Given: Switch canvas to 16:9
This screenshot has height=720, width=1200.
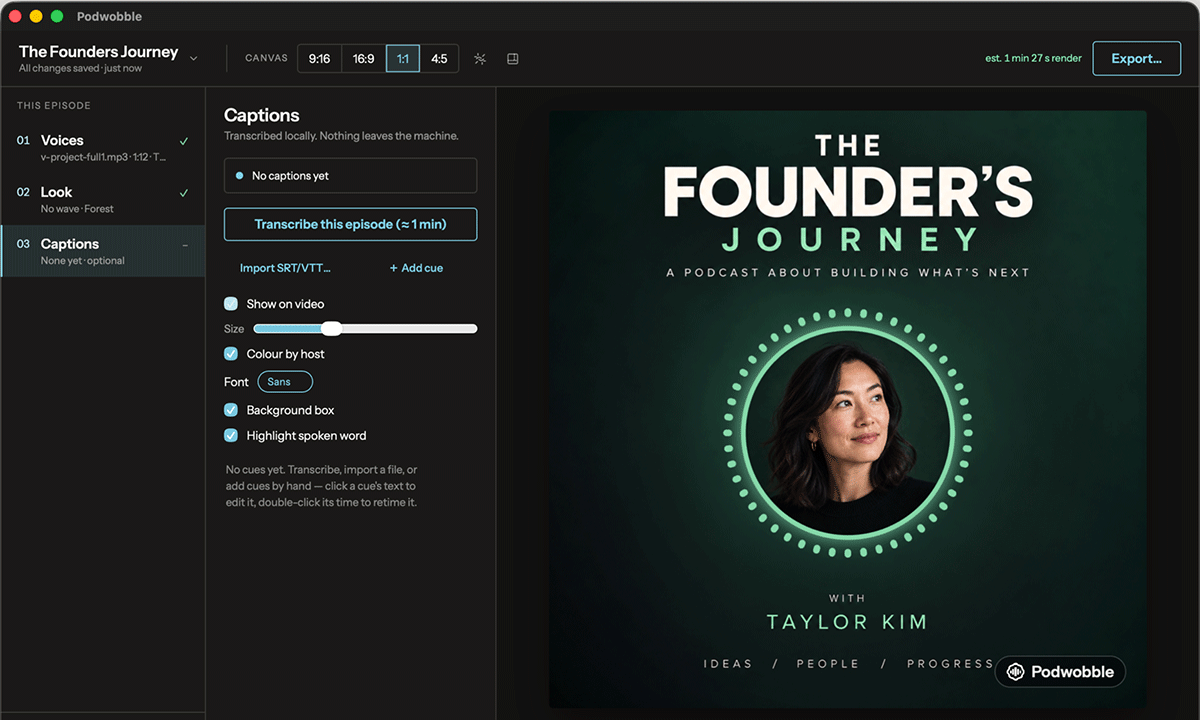Looking at the screenshot, I should pos(364,59).
